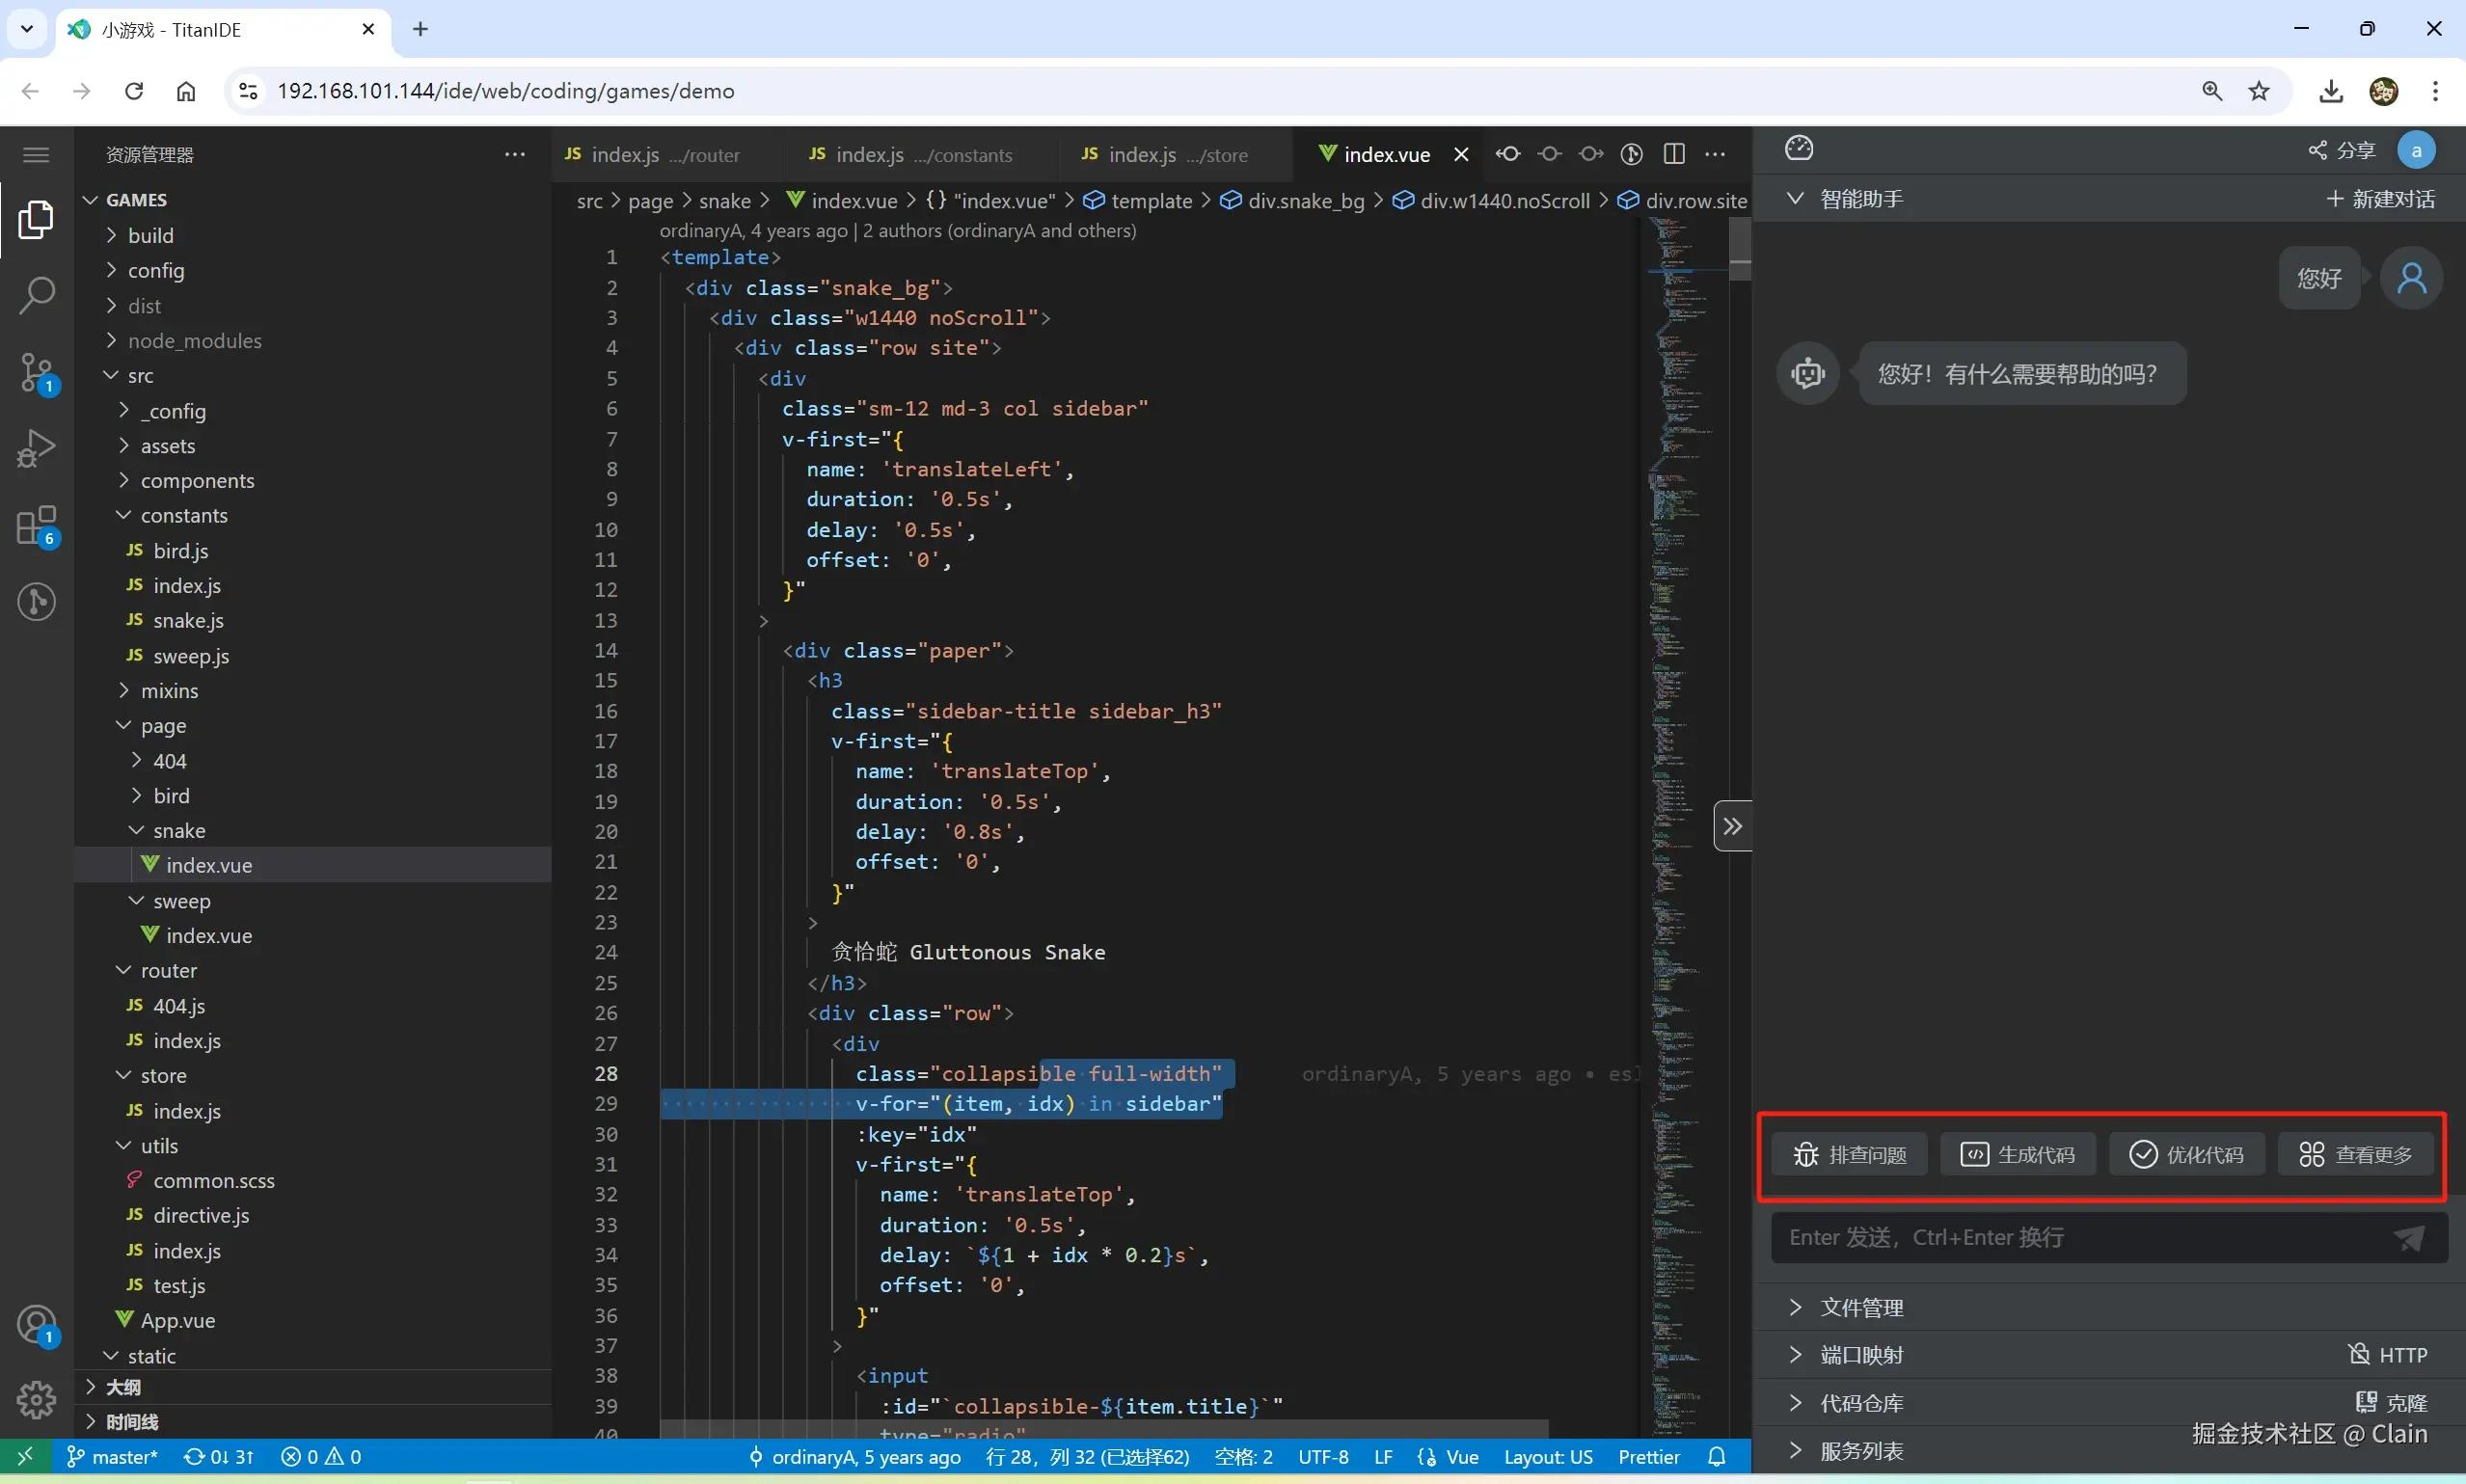The height and width of the screenshot is (1484, 2466).
Task: Open editor more actions ellipsis
Action: point(1715,154)
